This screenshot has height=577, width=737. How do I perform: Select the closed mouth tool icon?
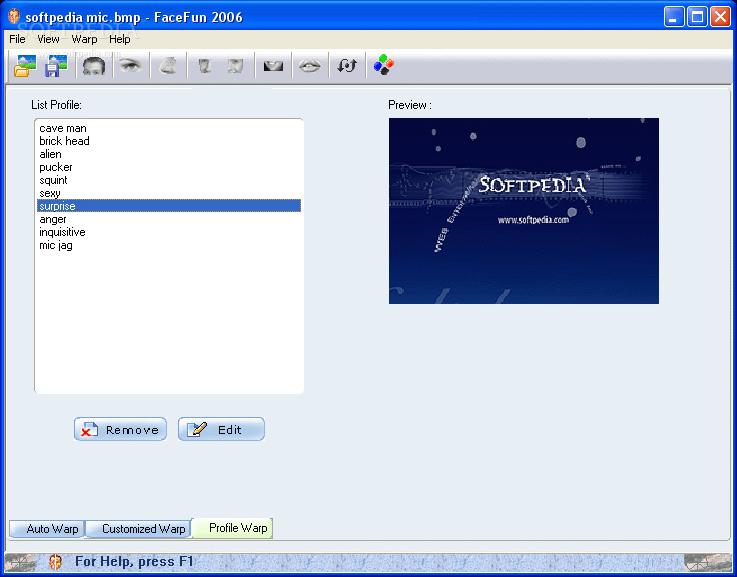pos(273,66)
